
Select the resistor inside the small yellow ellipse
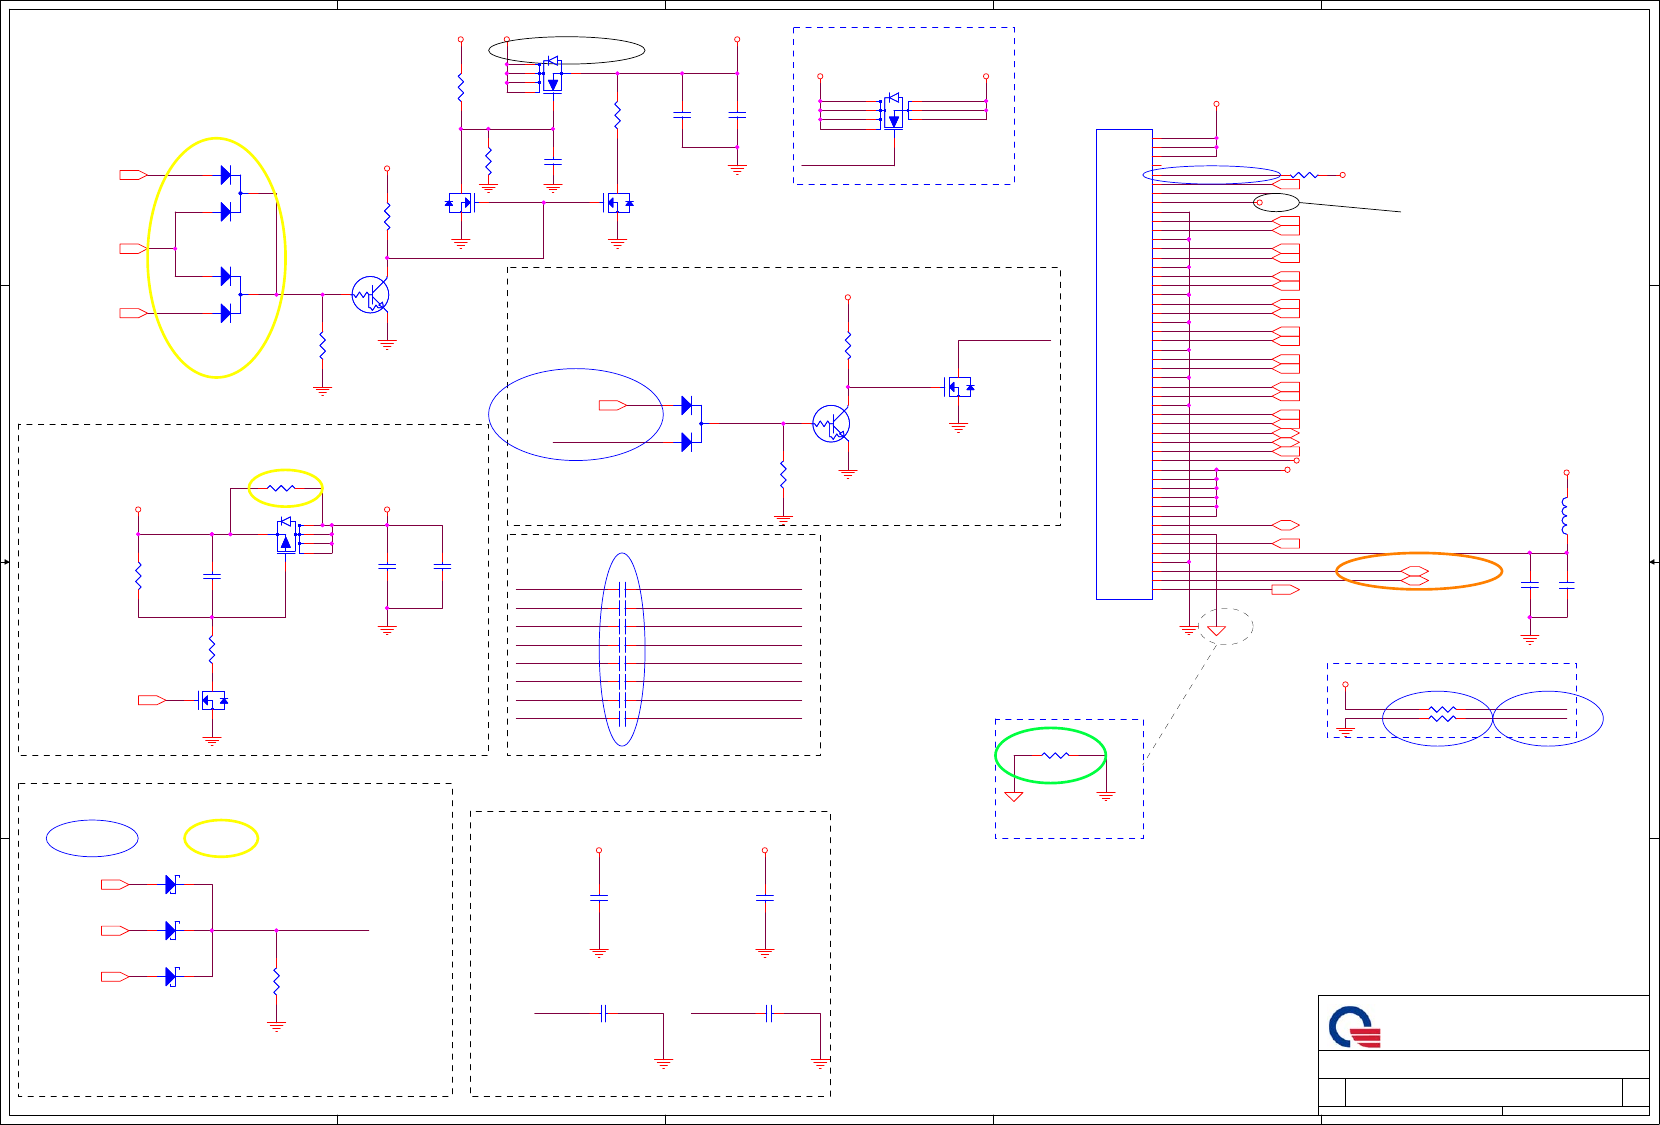tap(282, 489)
